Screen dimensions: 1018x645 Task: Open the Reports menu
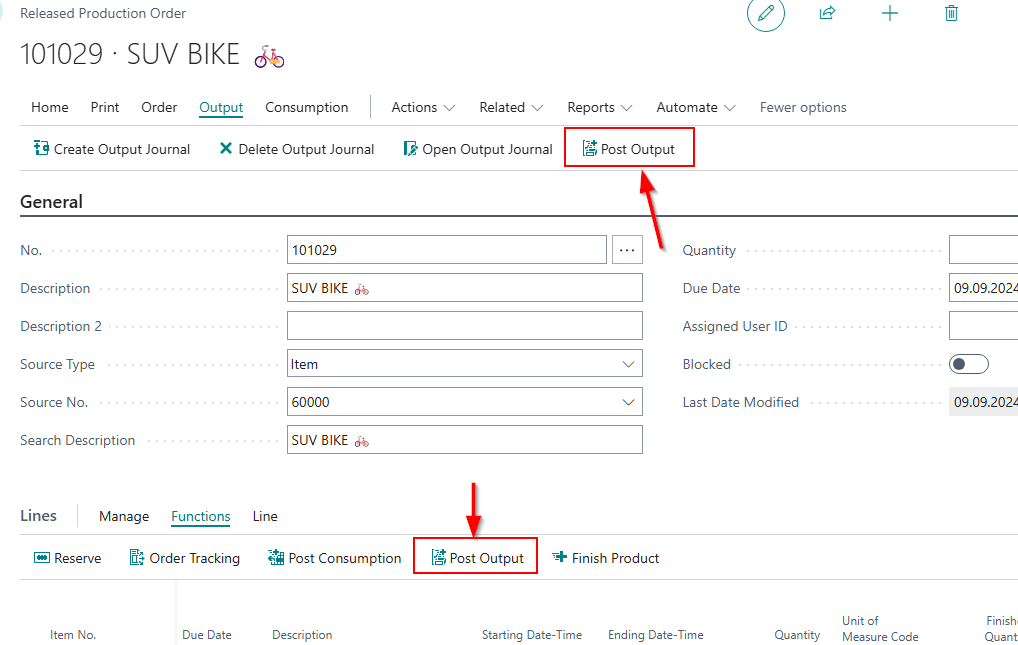(599, 107)
